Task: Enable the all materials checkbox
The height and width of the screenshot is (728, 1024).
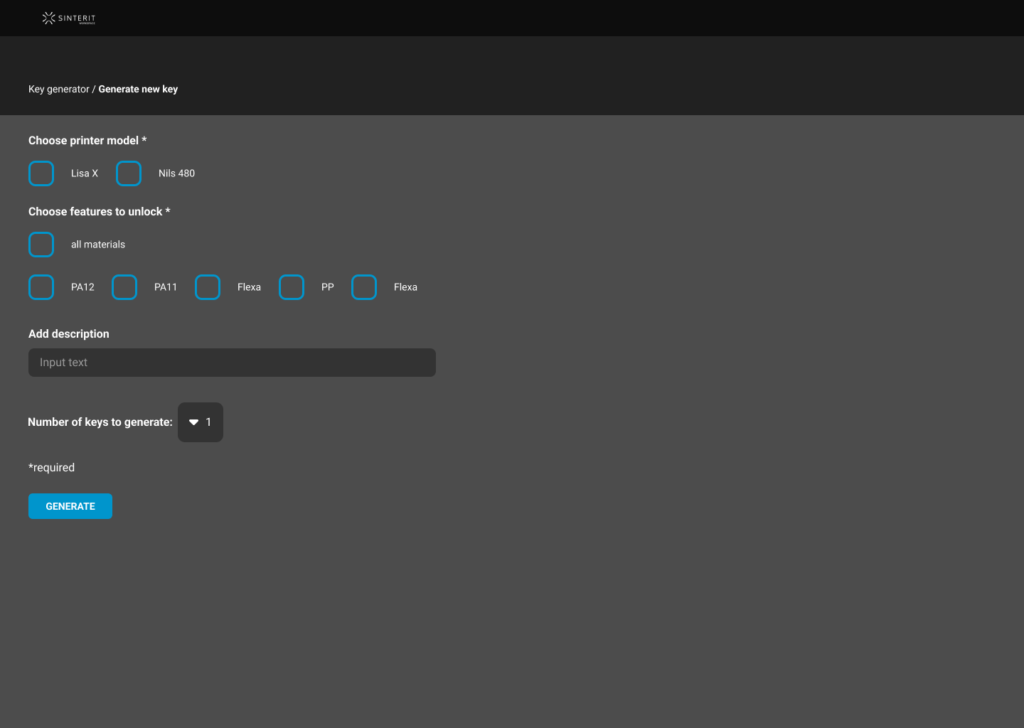Action: click(x=41, y=244)
